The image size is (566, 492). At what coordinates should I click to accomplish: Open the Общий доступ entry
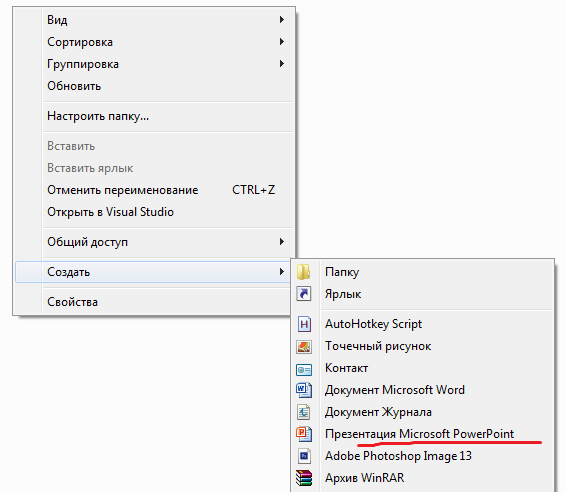(x=154, y=242)
